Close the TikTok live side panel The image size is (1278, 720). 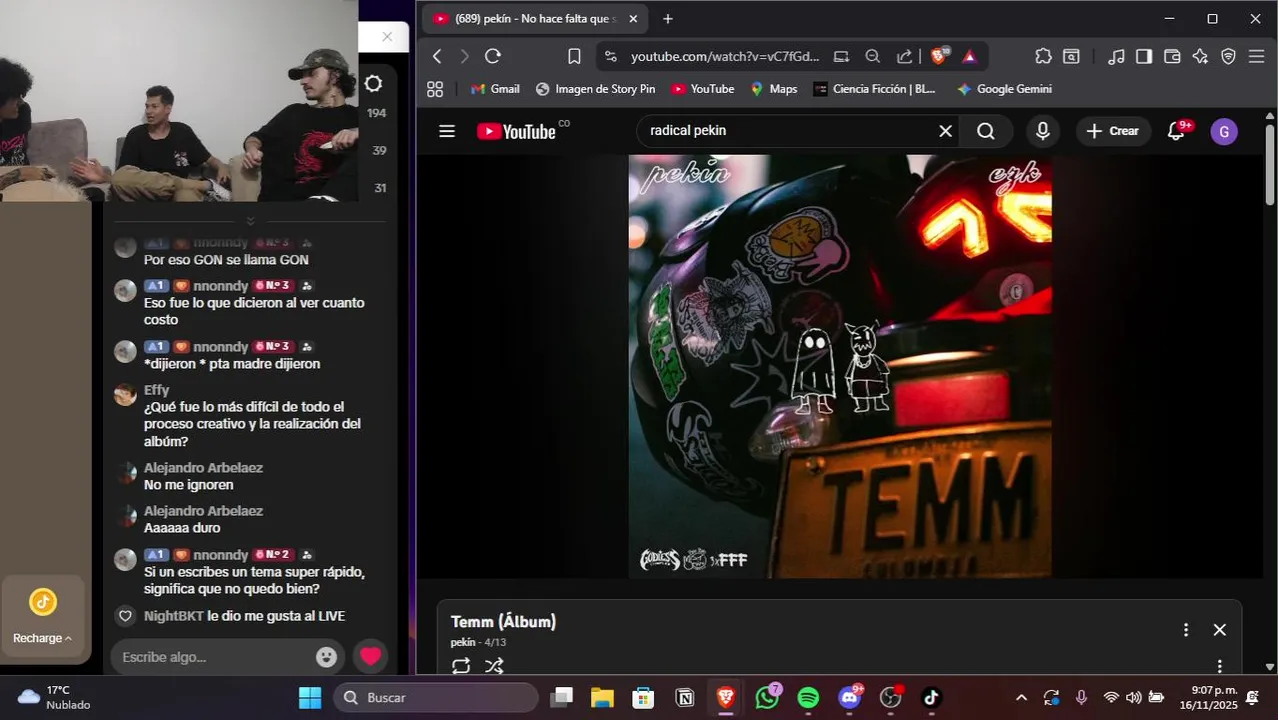pyautogui.click(x=387, y=37)
